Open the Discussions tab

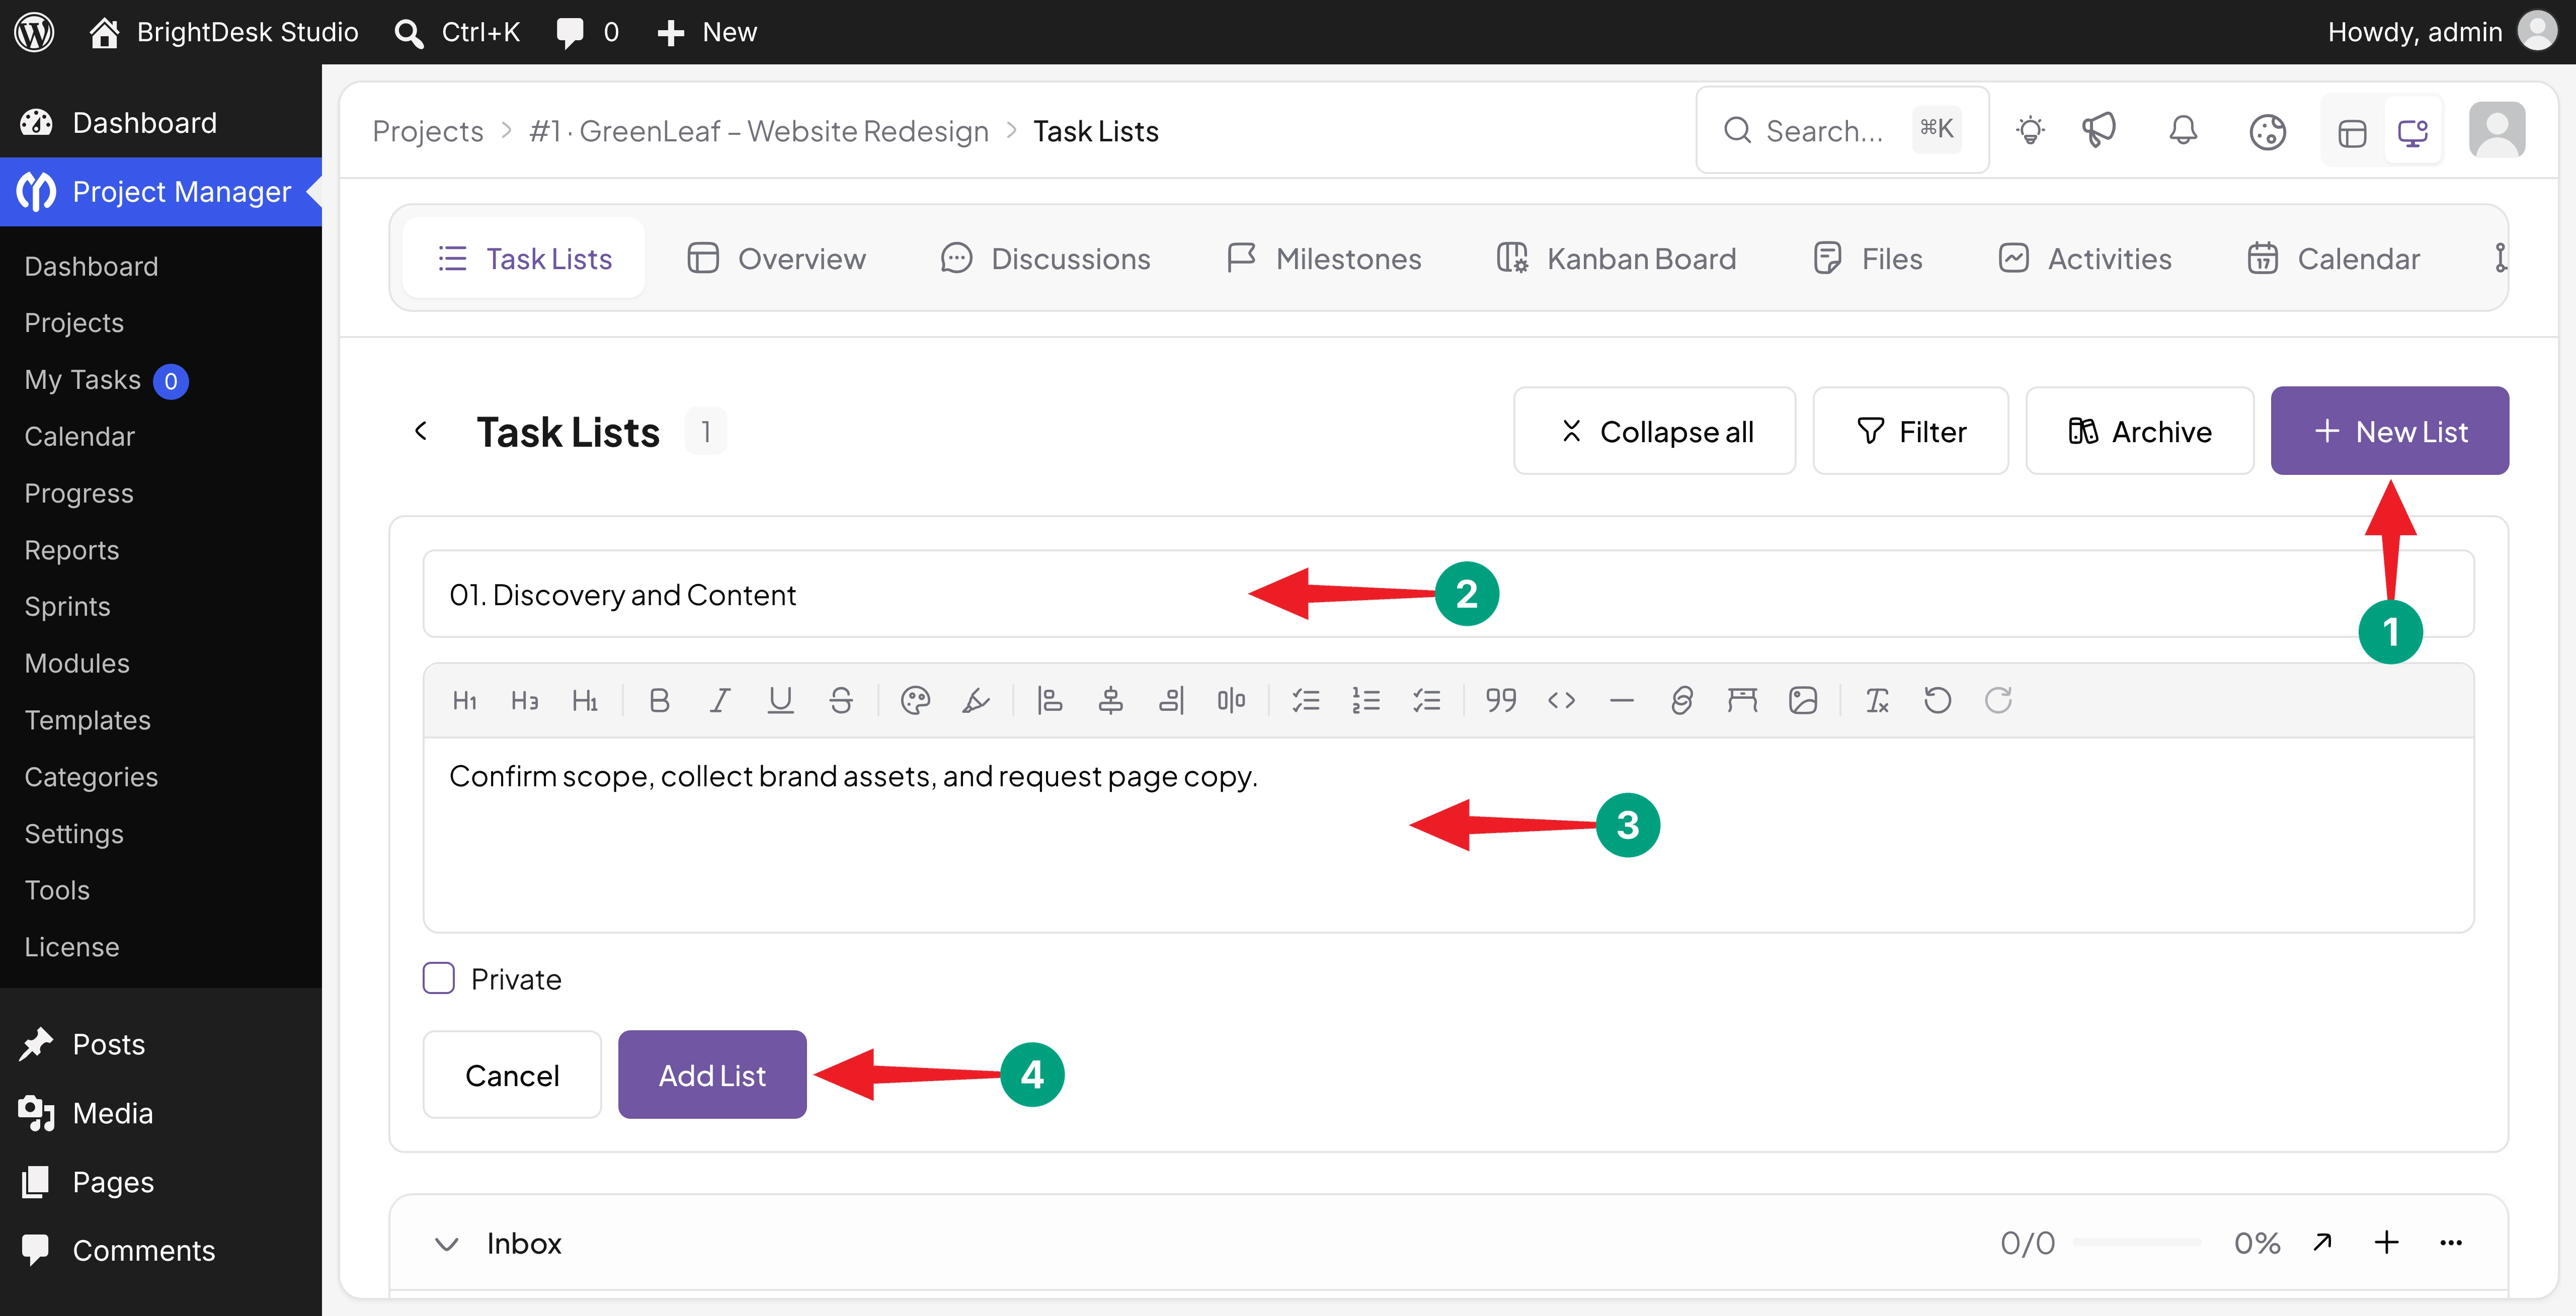1045,259
